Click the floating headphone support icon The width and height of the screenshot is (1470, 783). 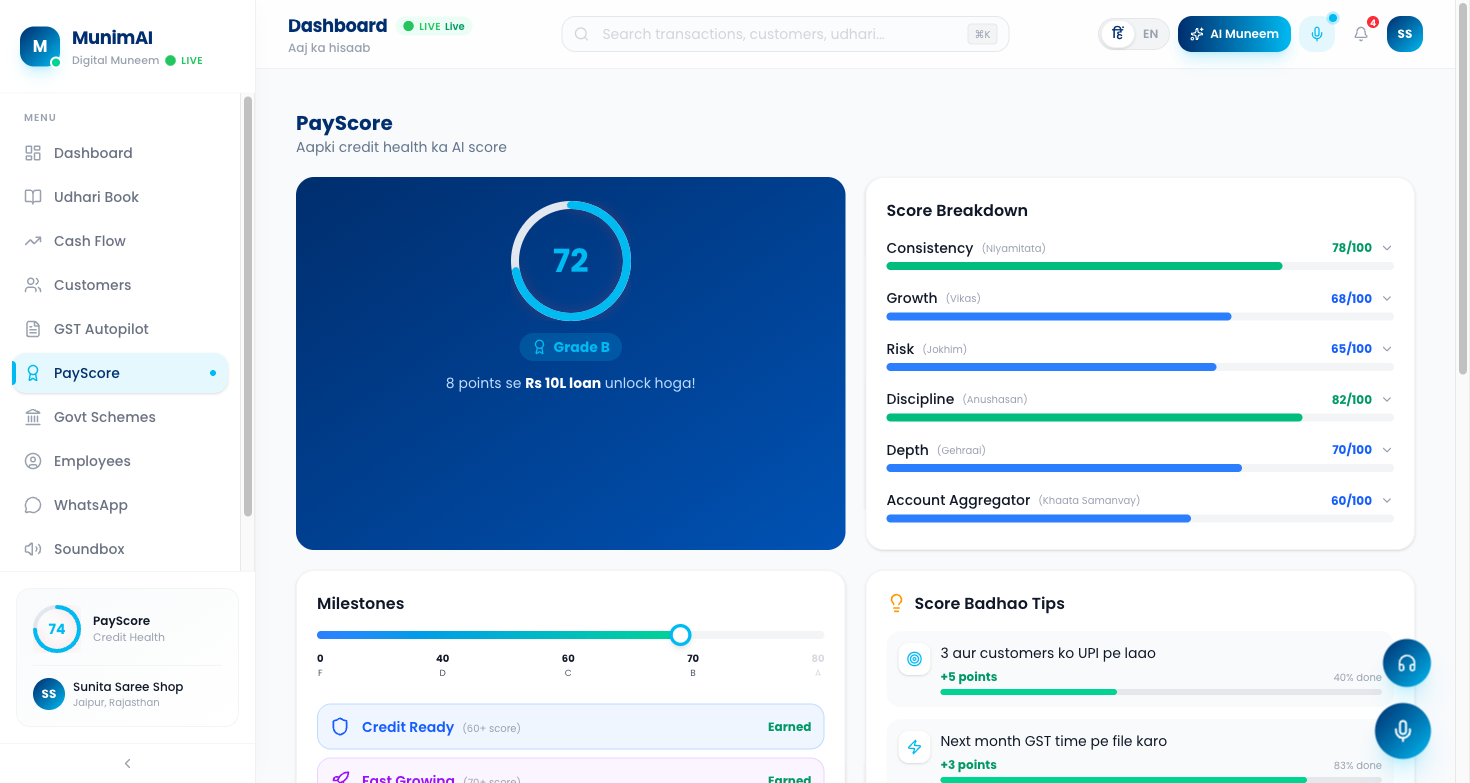1406,662
